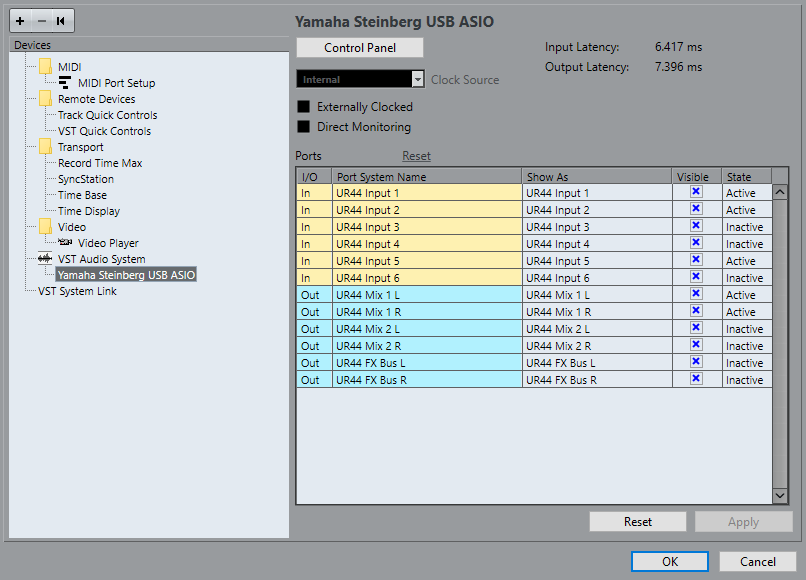The image size is (806, 580).
Task: Click the Cancel button
Action: coord(758,561)
